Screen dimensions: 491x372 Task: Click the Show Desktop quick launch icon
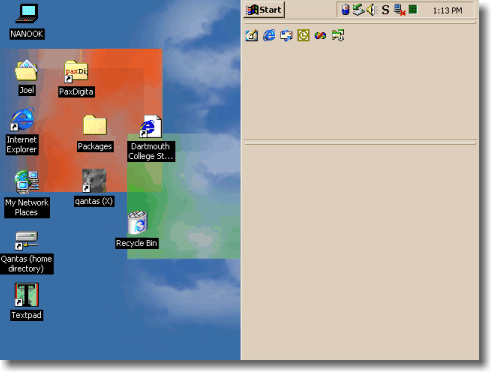[x=252, y=35]
